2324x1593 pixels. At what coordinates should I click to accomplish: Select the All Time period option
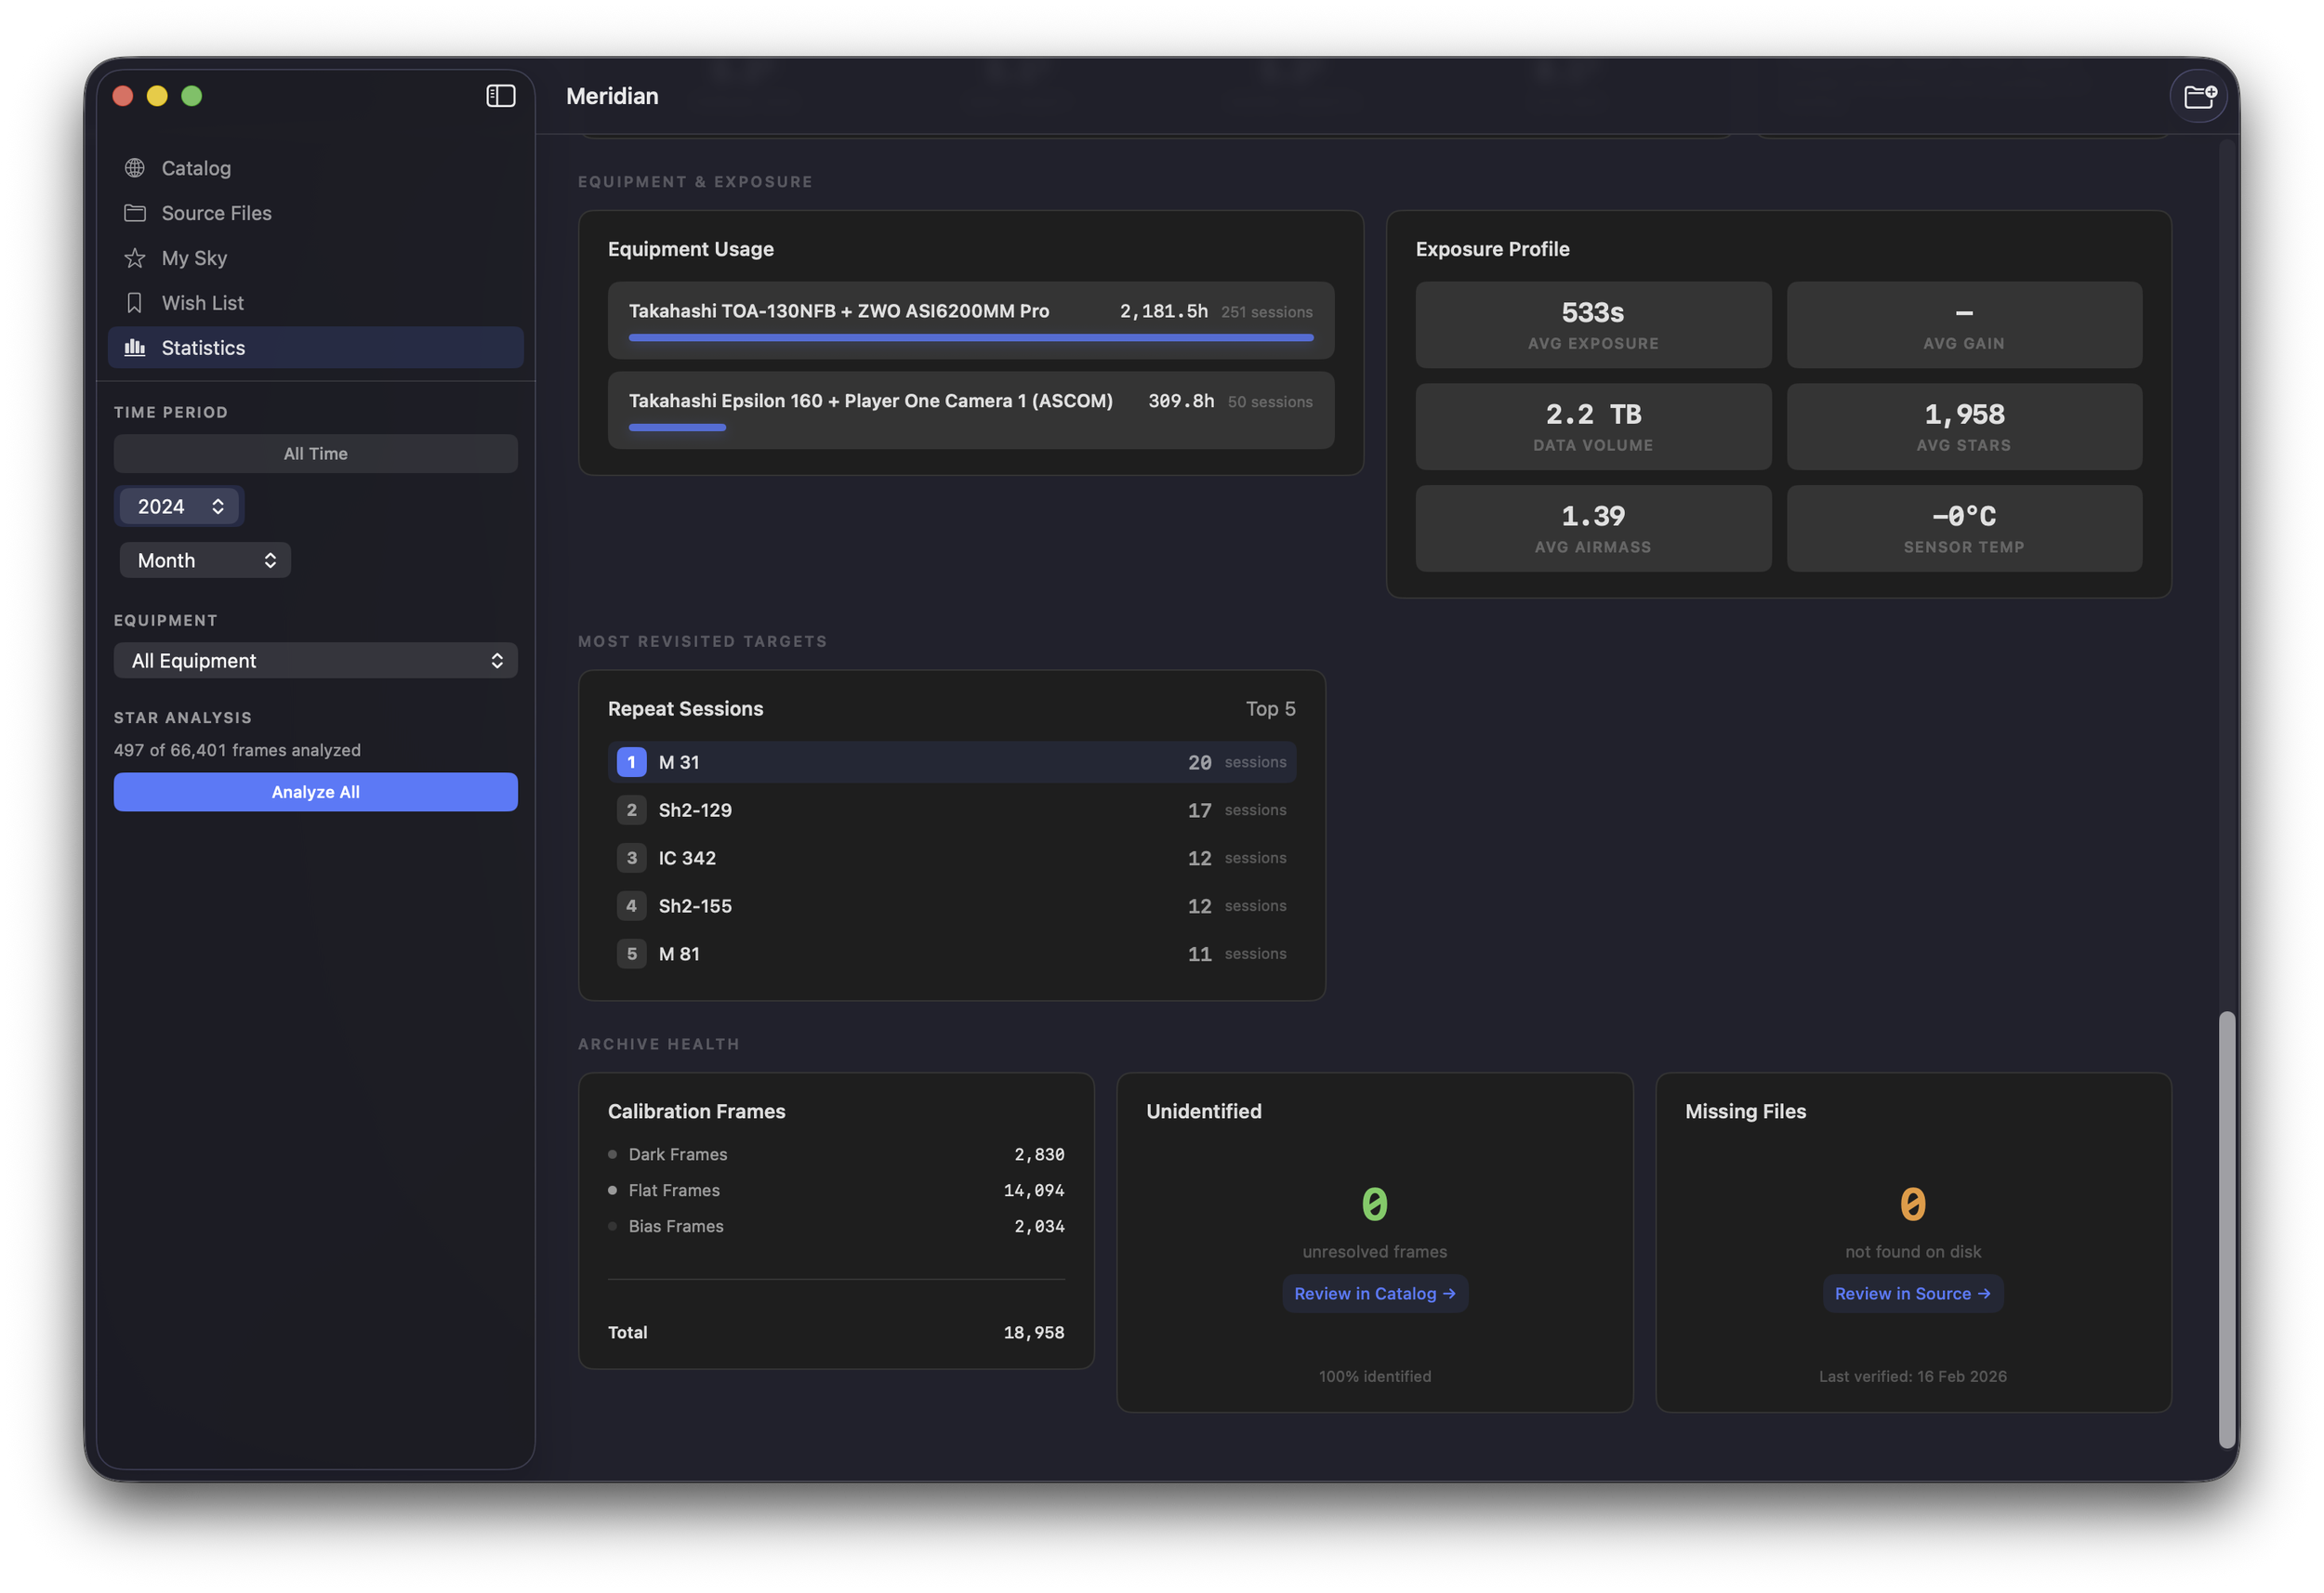point(315,453)
